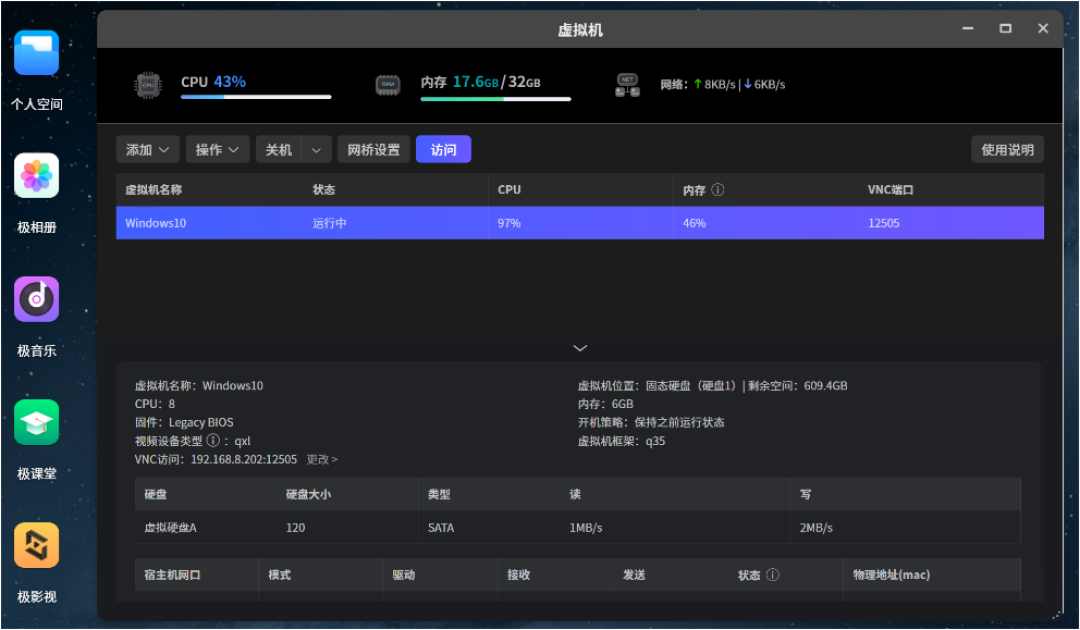
Task: Click the 46% memory cell of Windows10
Action: coord(694,223)
